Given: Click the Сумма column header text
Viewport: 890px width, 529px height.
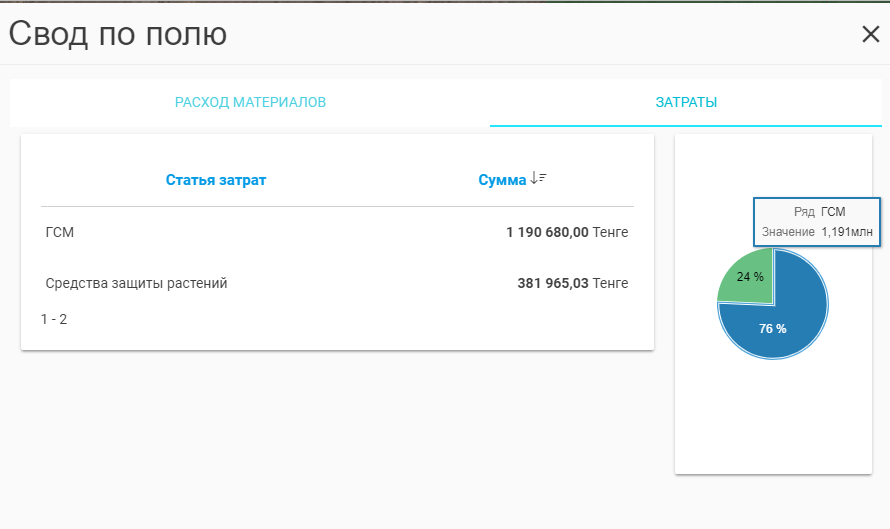Looking at the screenshot, I should [x=501, y=180].
